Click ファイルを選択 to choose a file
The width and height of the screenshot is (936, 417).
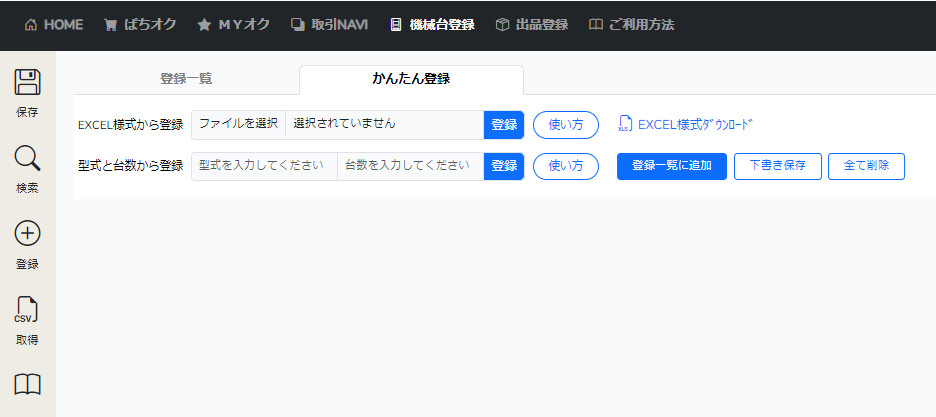point(239,125)
